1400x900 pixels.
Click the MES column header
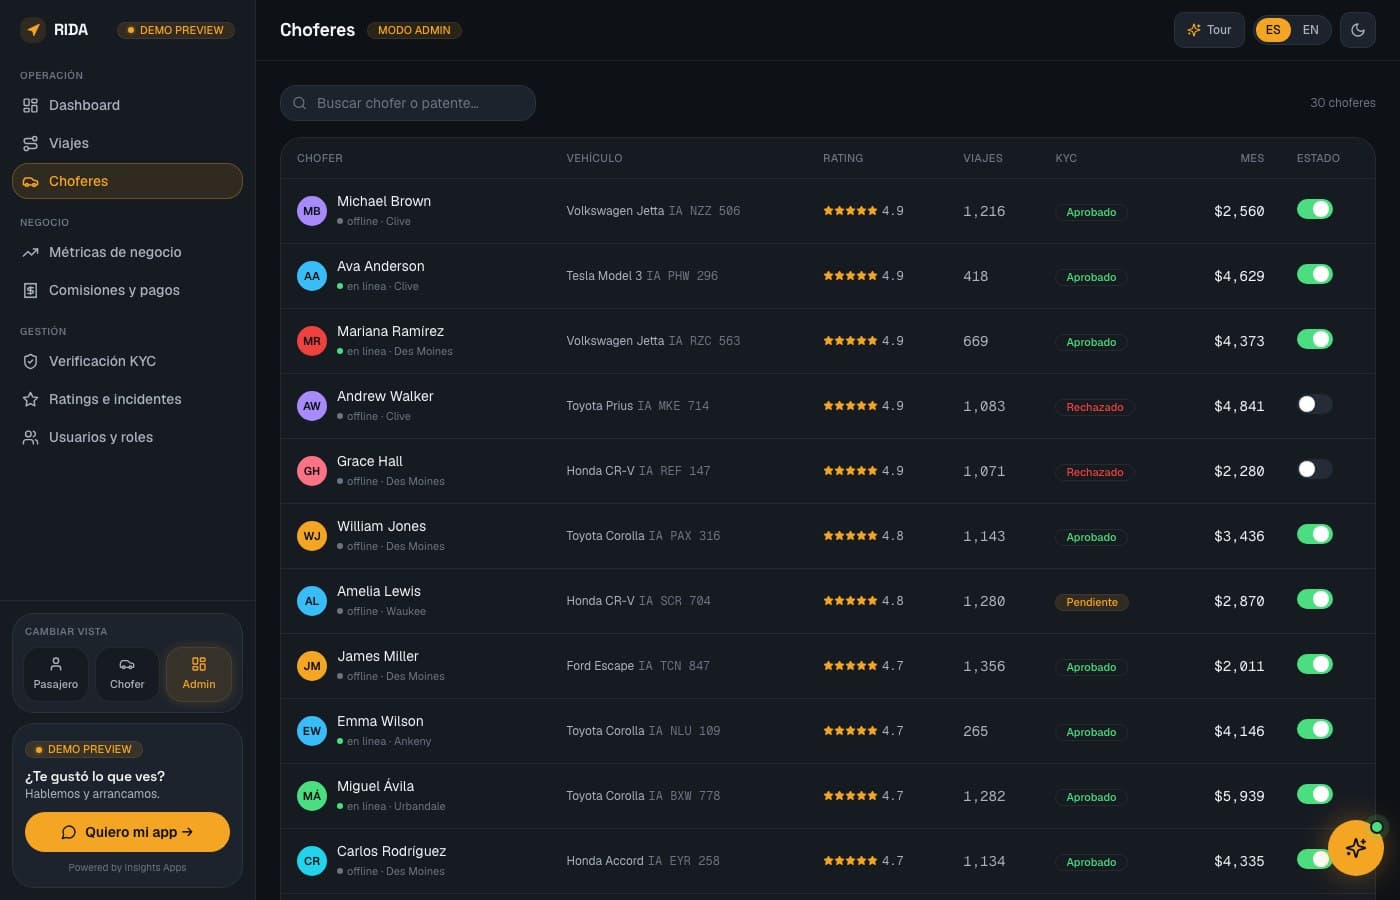click(x=1252, y=158)
